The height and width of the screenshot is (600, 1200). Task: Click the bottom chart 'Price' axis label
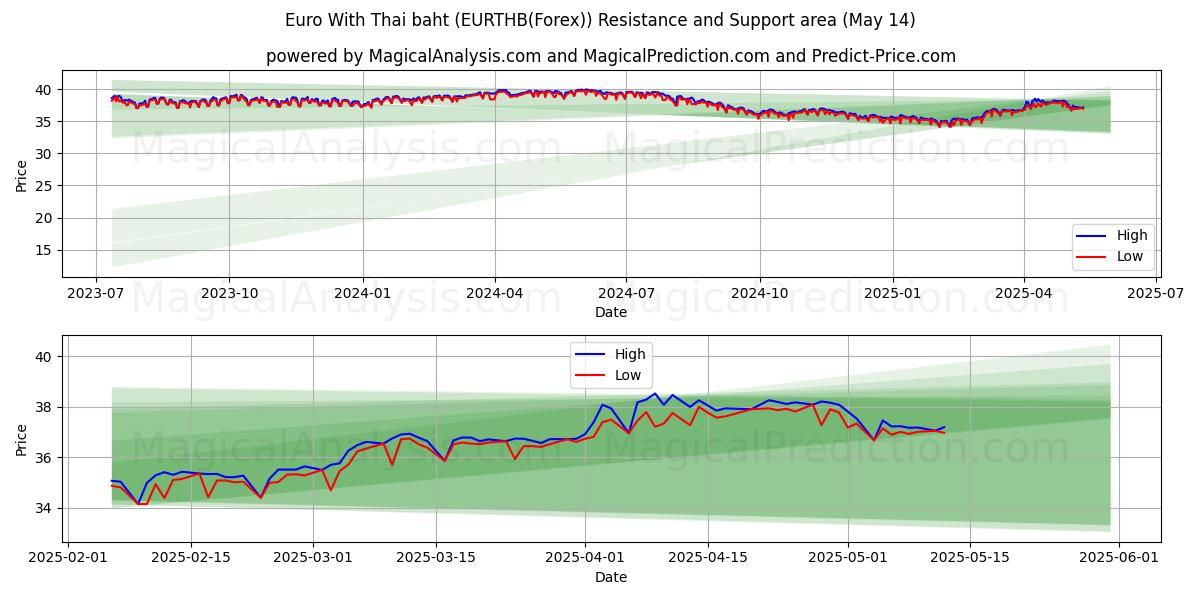[22, 439]
